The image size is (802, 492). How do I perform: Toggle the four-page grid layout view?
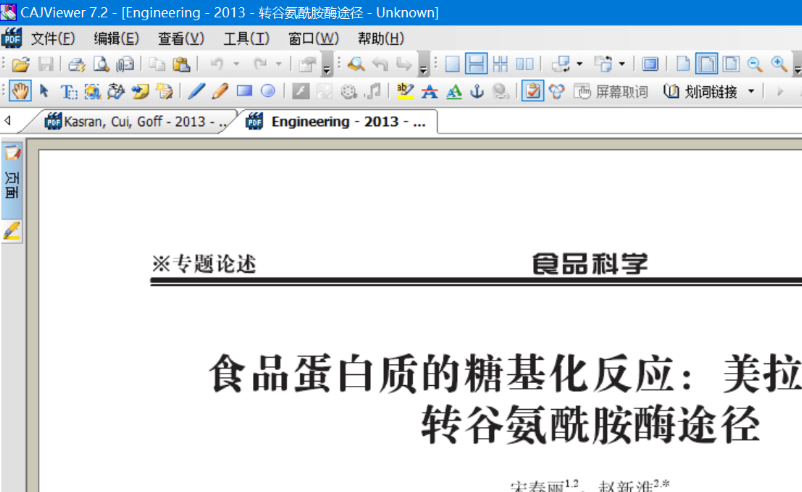(500, 64)
